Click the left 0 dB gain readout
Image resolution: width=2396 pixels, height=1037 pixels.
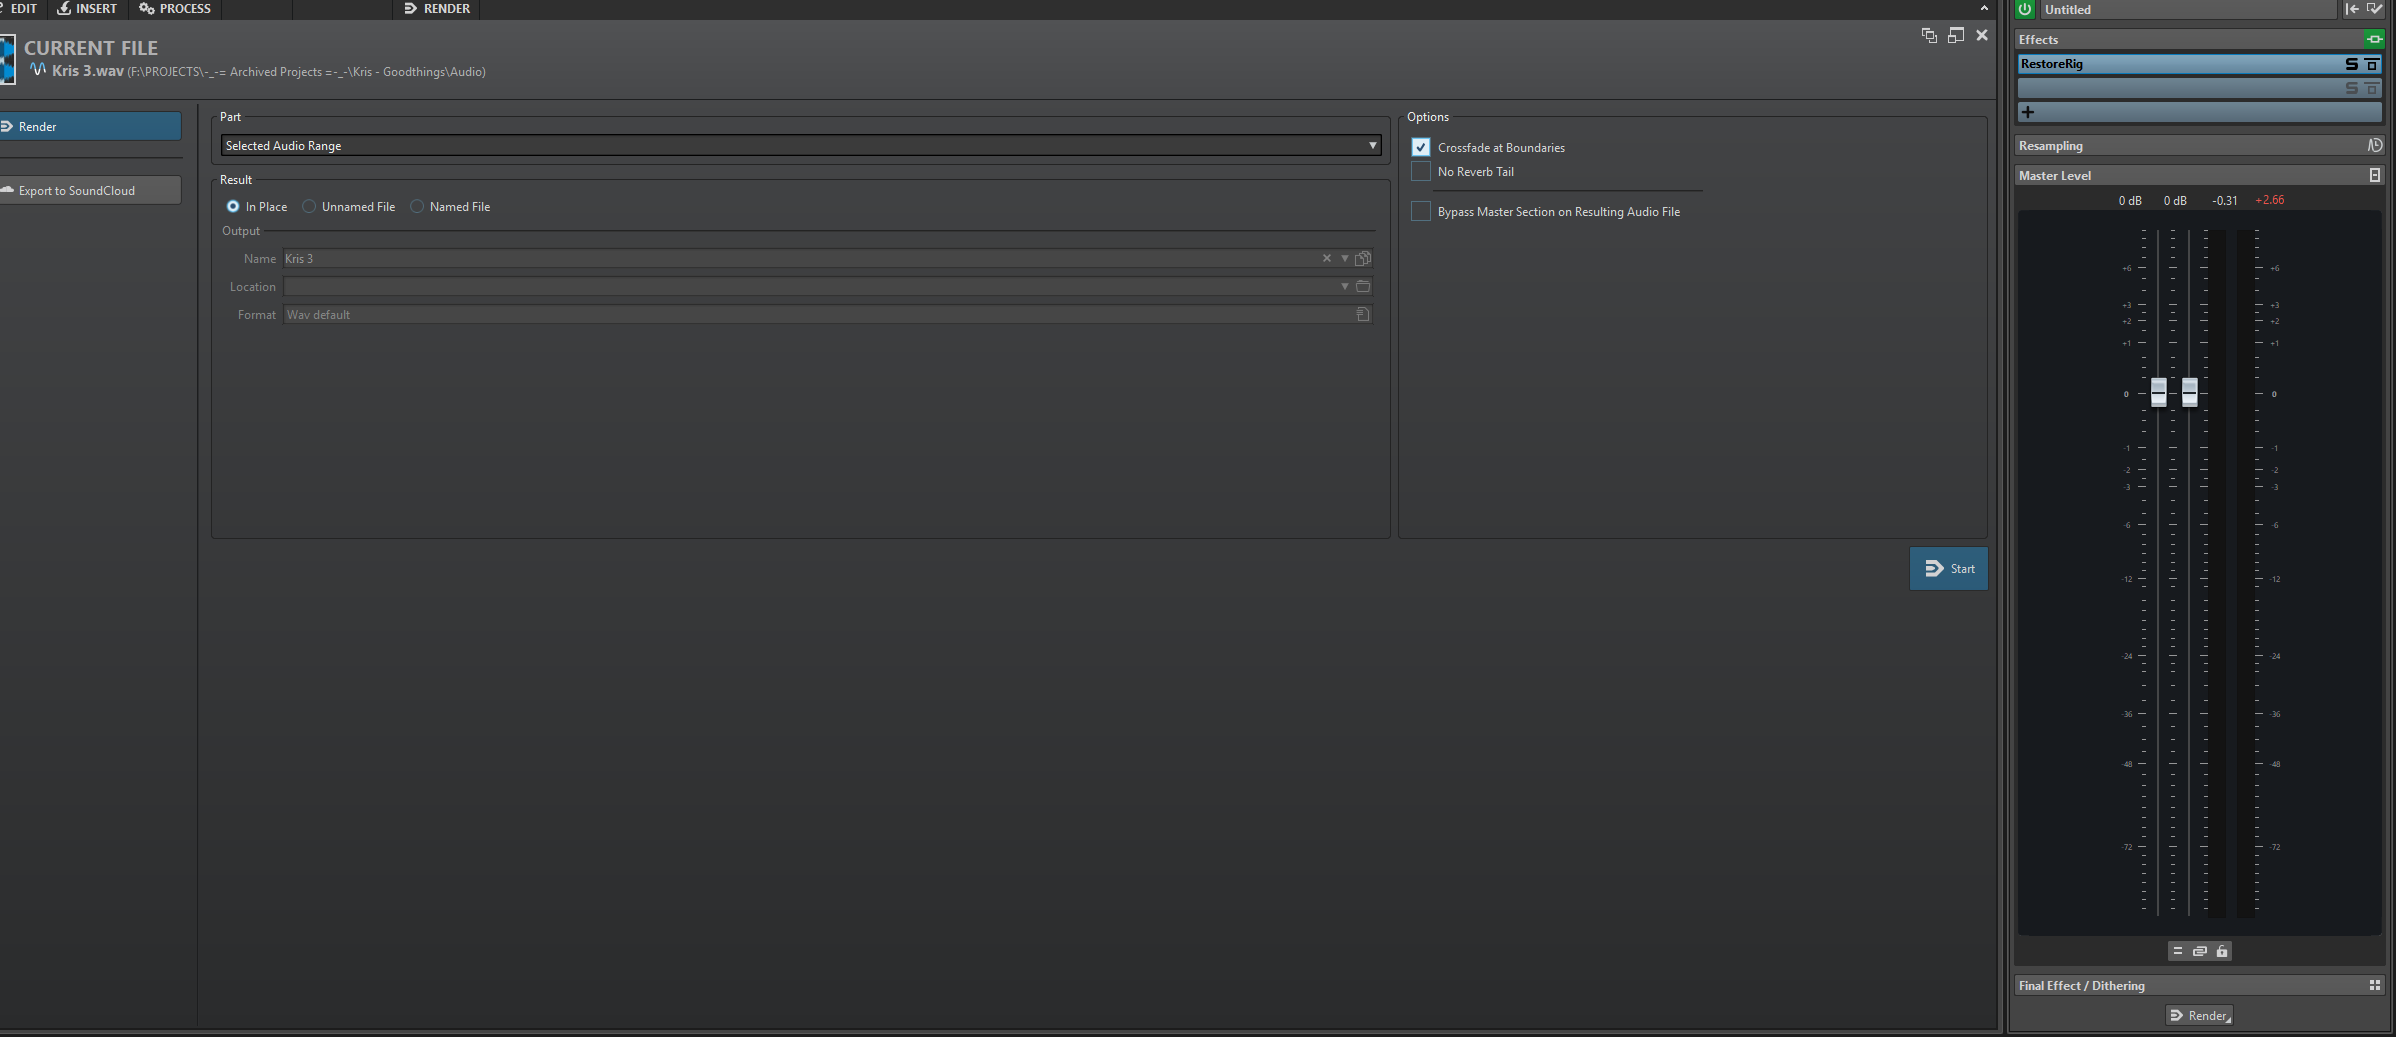2130,200
